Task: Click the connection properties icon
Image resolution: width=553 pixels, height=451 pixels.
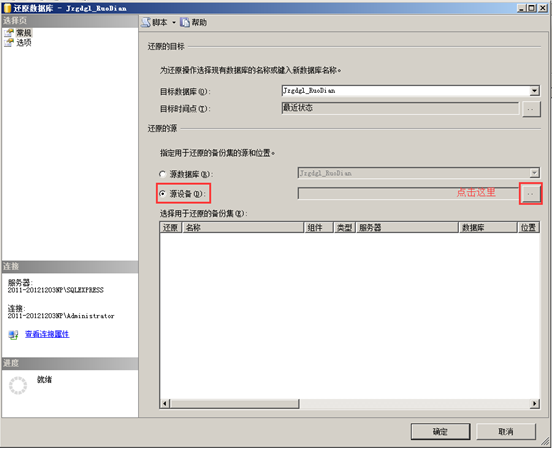Action: [x=13, y=335]
